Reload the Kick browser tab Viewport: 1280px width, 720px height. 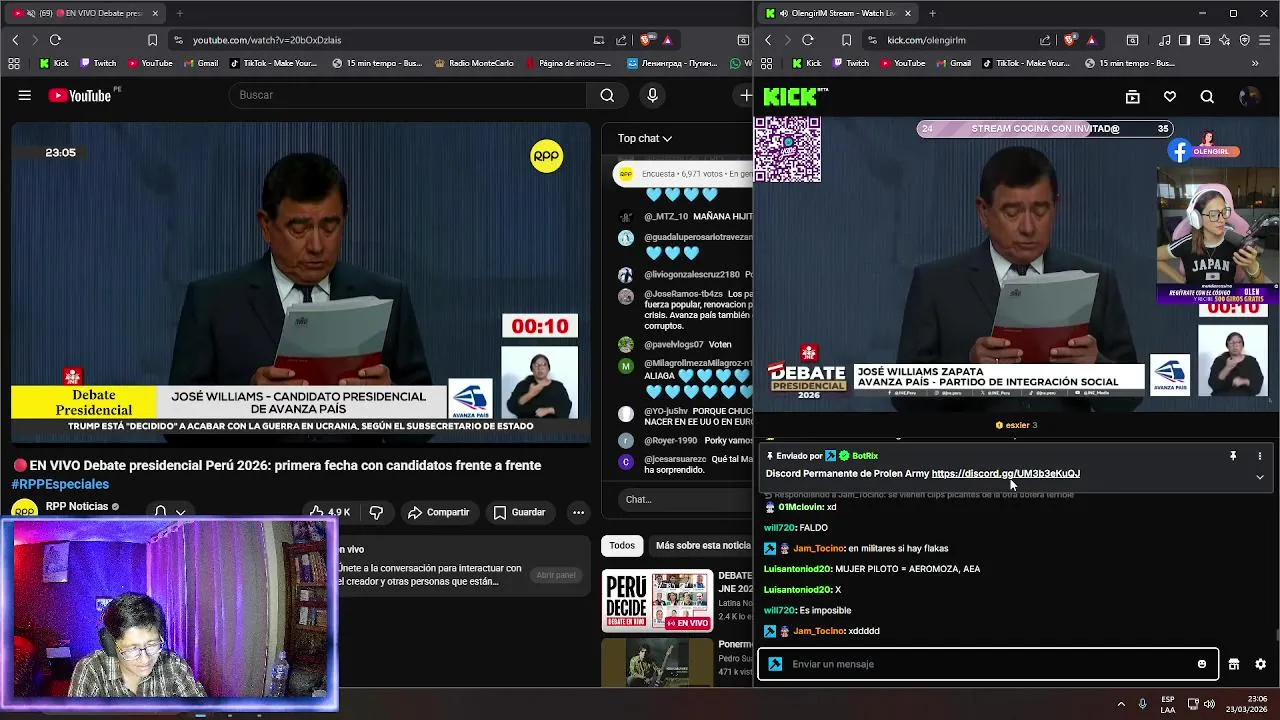tap(808, 40)
